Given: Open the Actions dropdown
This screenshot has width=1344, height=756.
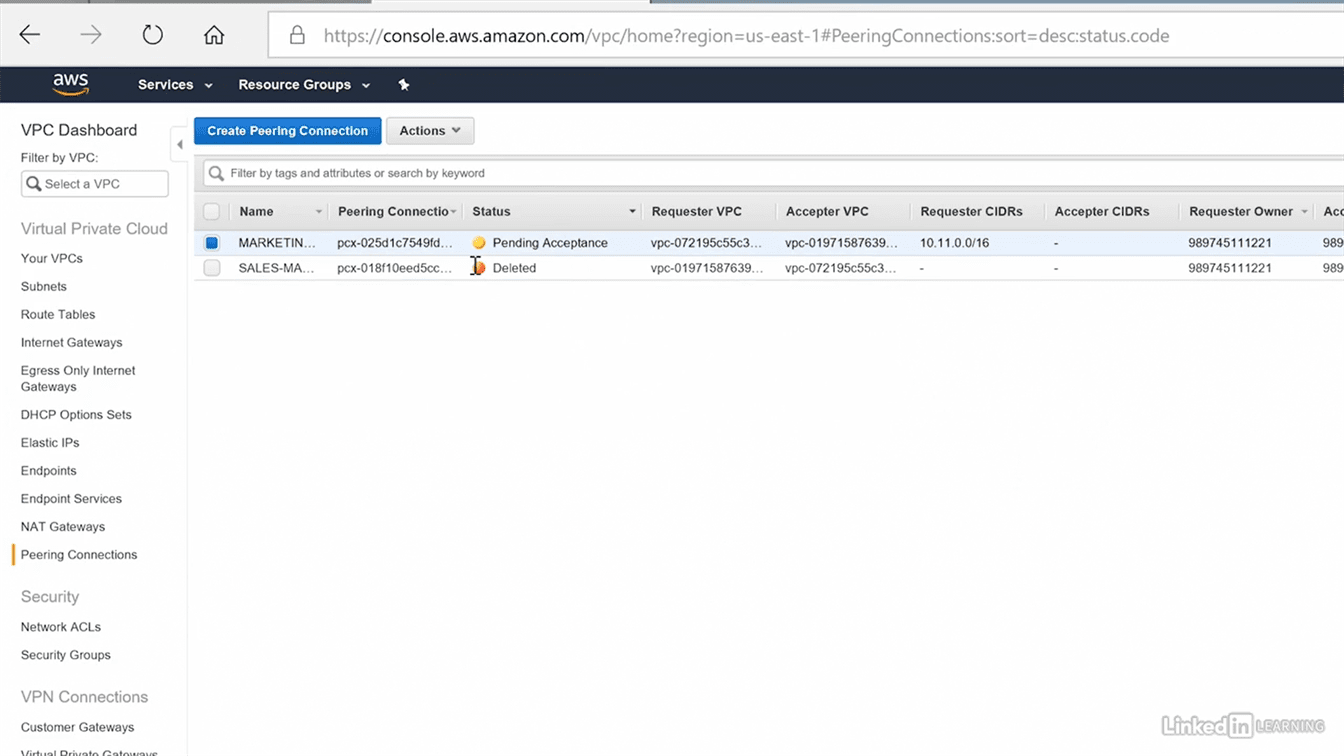Looking at the screenshot, I should [x=430, y=131].
